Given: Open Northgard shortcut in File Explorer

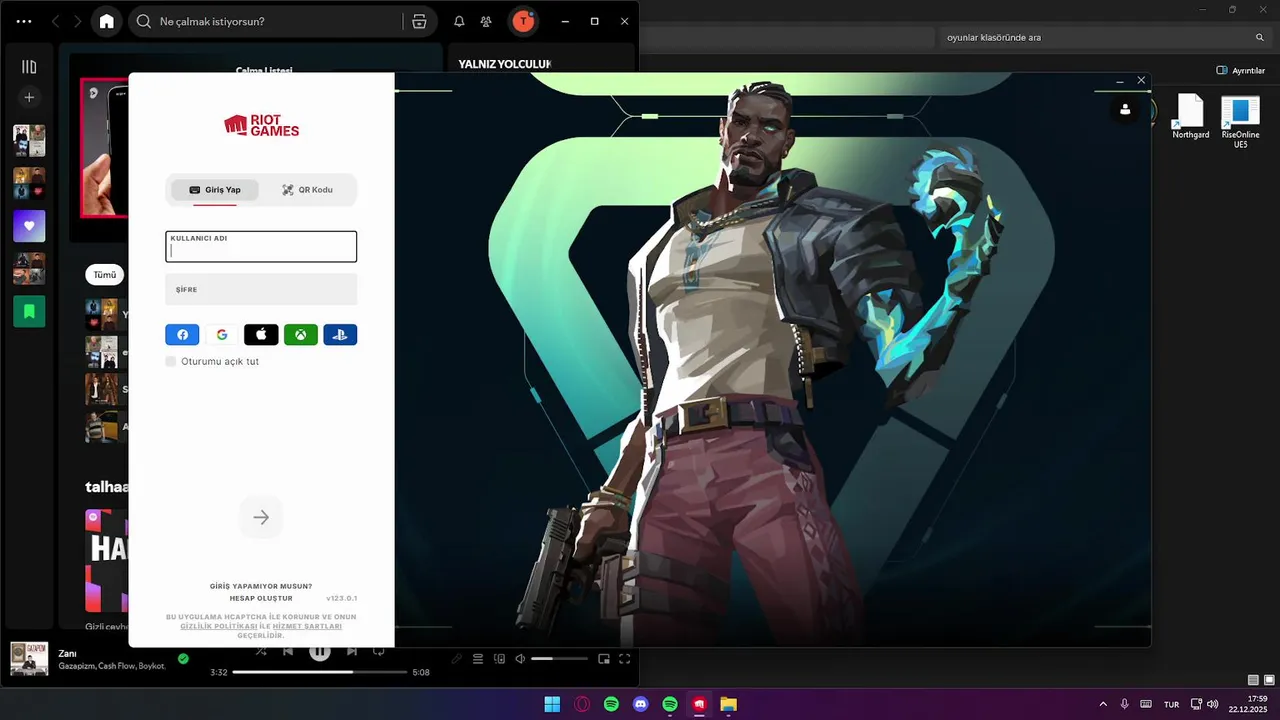Looking at the screenshot, I should pos(1190,117).
